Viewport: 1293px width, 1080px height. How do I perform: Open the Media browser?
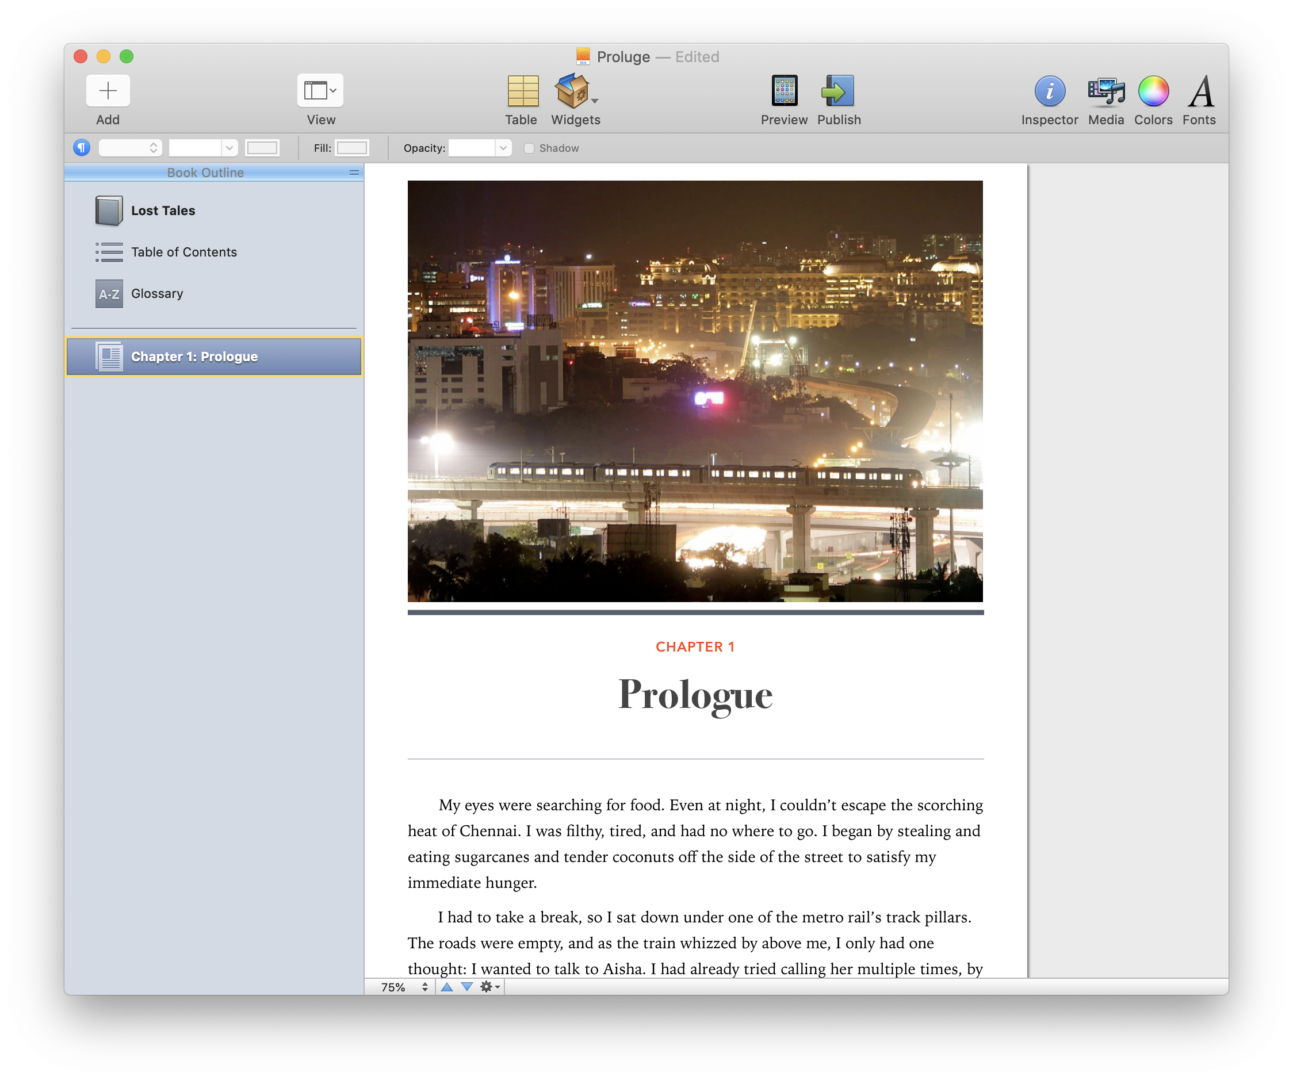pos(1106,91)
